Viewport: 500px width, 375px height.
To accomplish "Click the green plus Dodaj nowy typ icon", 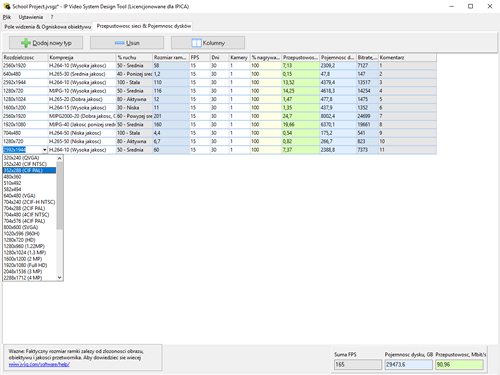I will coord(26,43).
